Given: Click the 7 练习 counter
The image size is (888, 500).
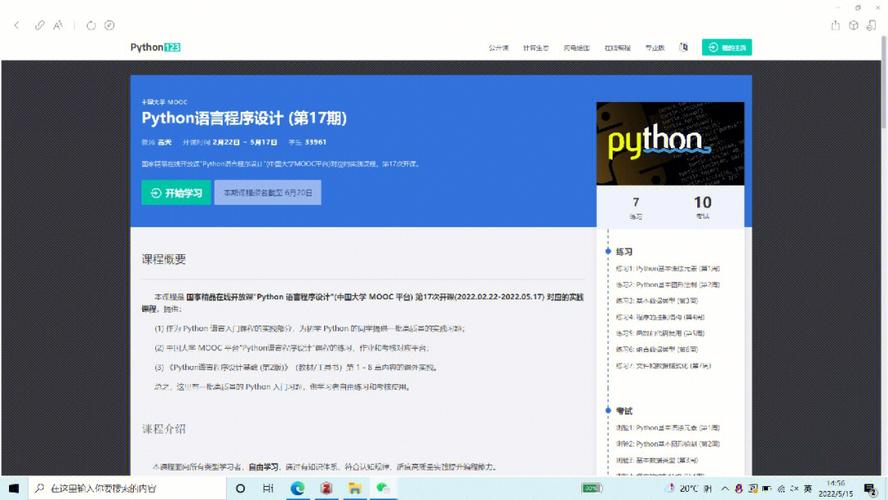Looking at the screenshot, I should [635, 208].
